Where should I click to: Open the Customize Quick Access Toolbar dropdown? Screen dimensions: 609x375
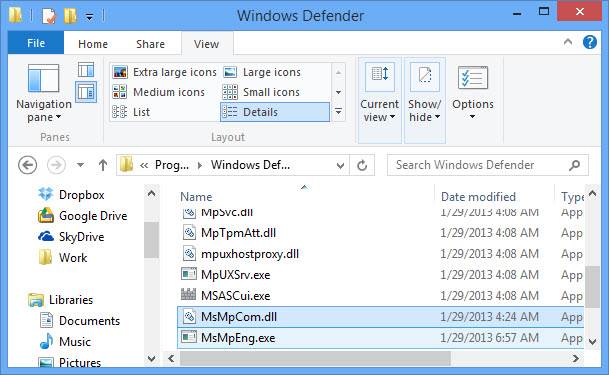point(89,17)
